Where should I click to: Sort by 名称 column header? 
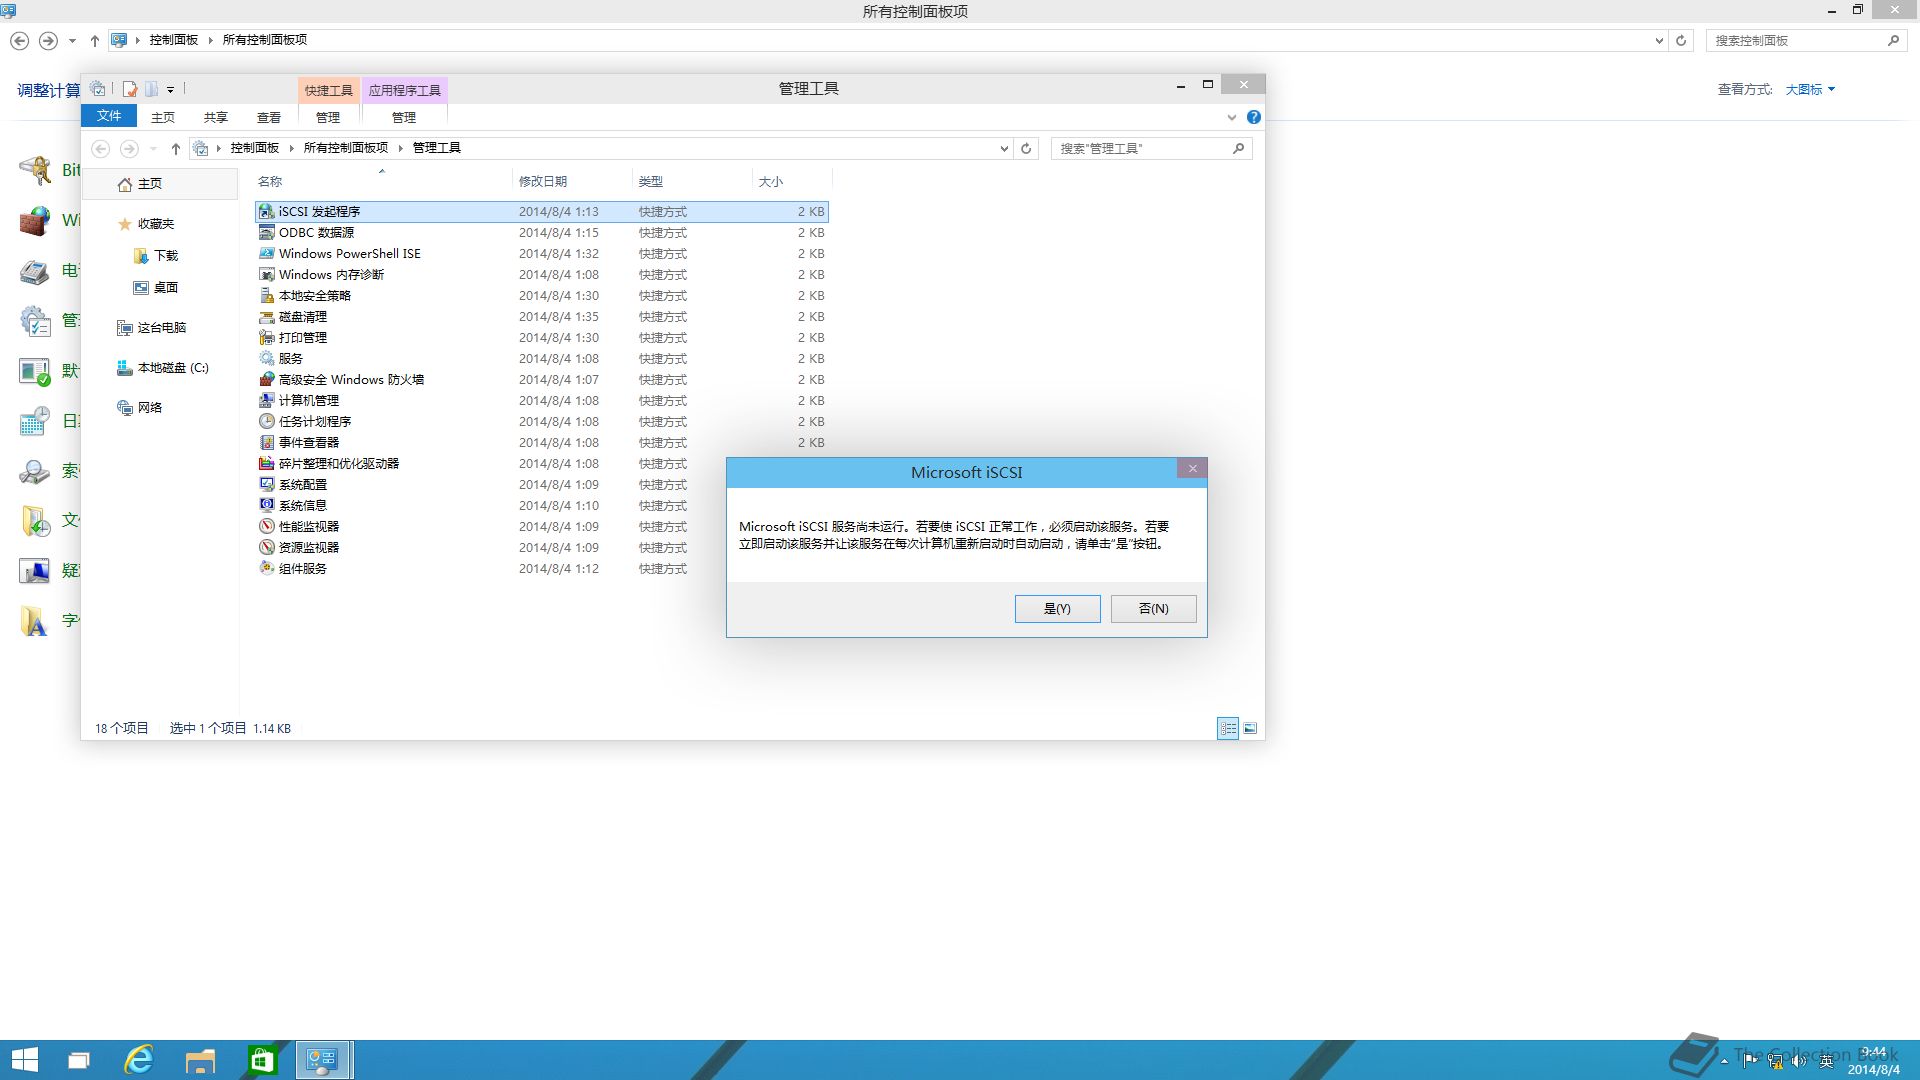pyautogui.click(x=382, y=181)
